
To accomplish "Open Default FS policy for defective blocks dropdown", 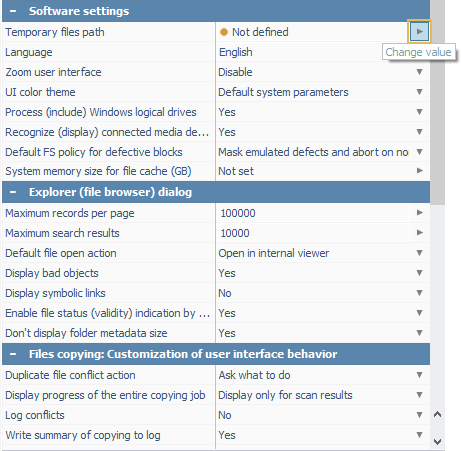I will [x=420, y=152].
